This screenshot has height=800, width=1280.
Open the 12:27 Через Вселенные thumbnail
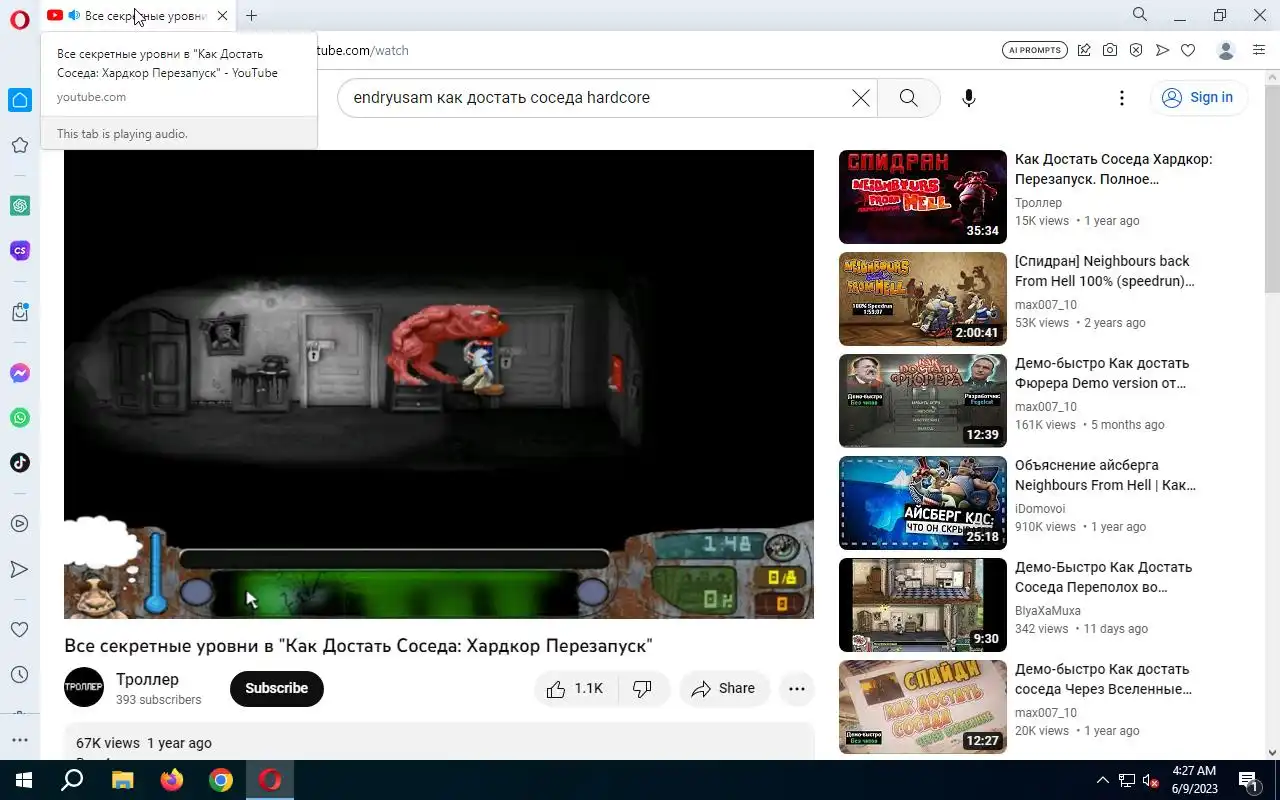tap(923, 707)
